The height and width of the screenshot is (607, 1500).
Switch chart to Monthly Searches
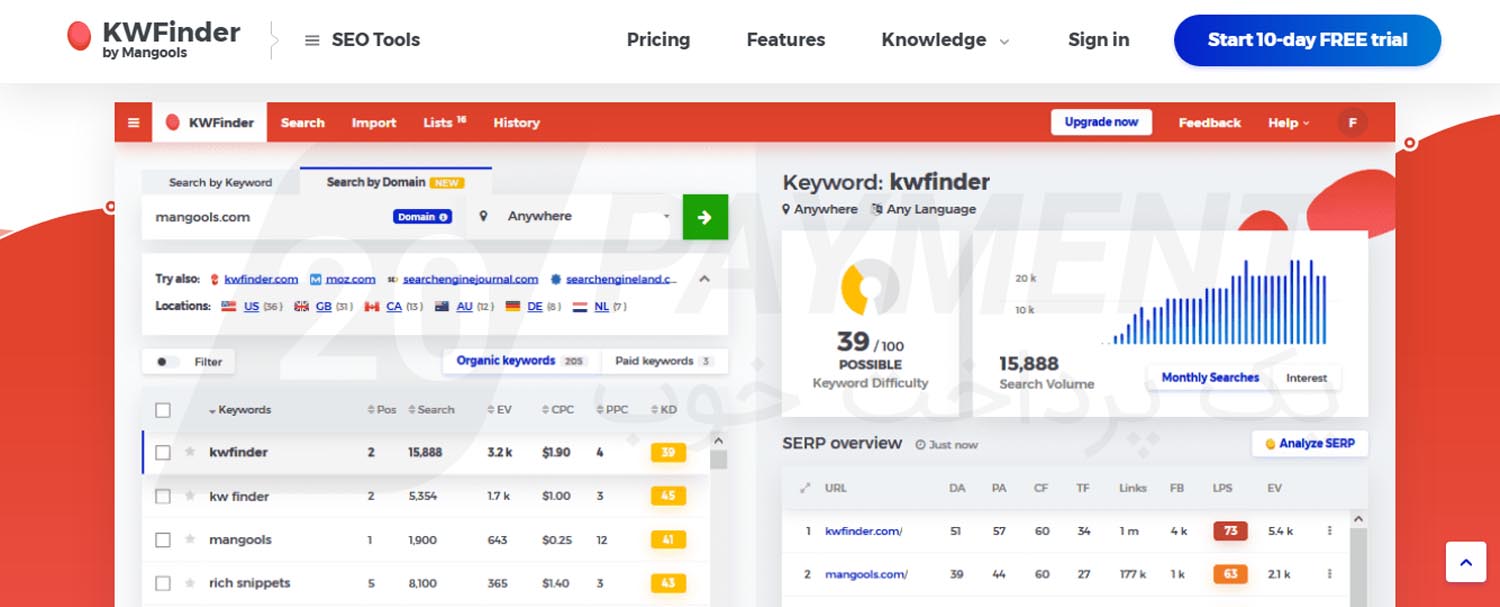click(1210, 378)
